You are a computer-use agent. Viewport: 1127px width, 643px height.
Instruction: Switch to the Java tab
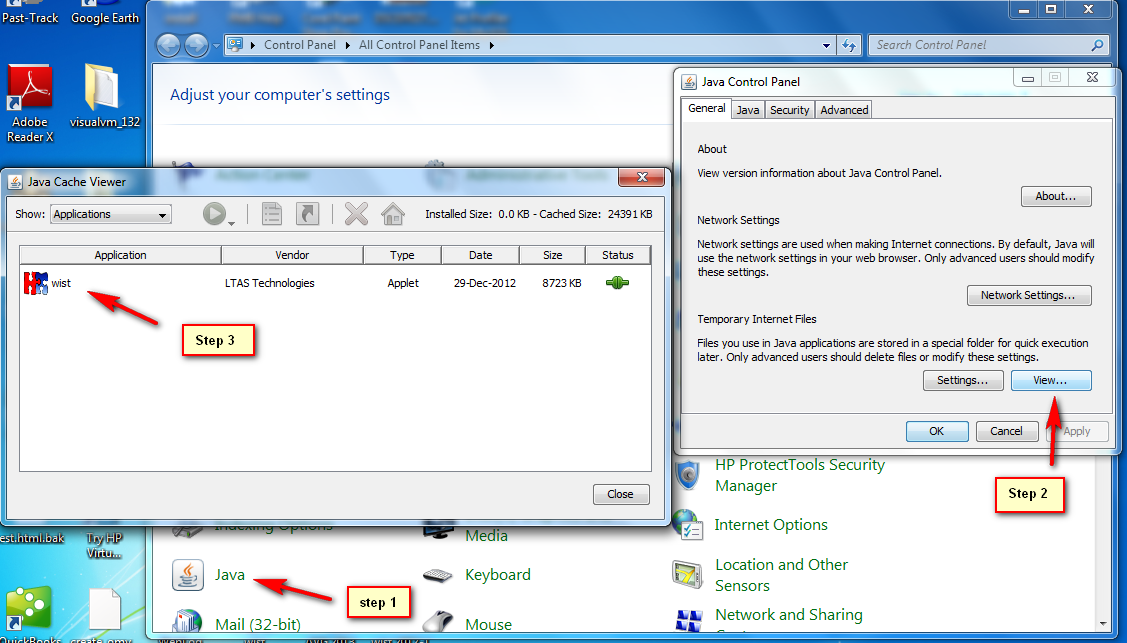coord(748,110)
